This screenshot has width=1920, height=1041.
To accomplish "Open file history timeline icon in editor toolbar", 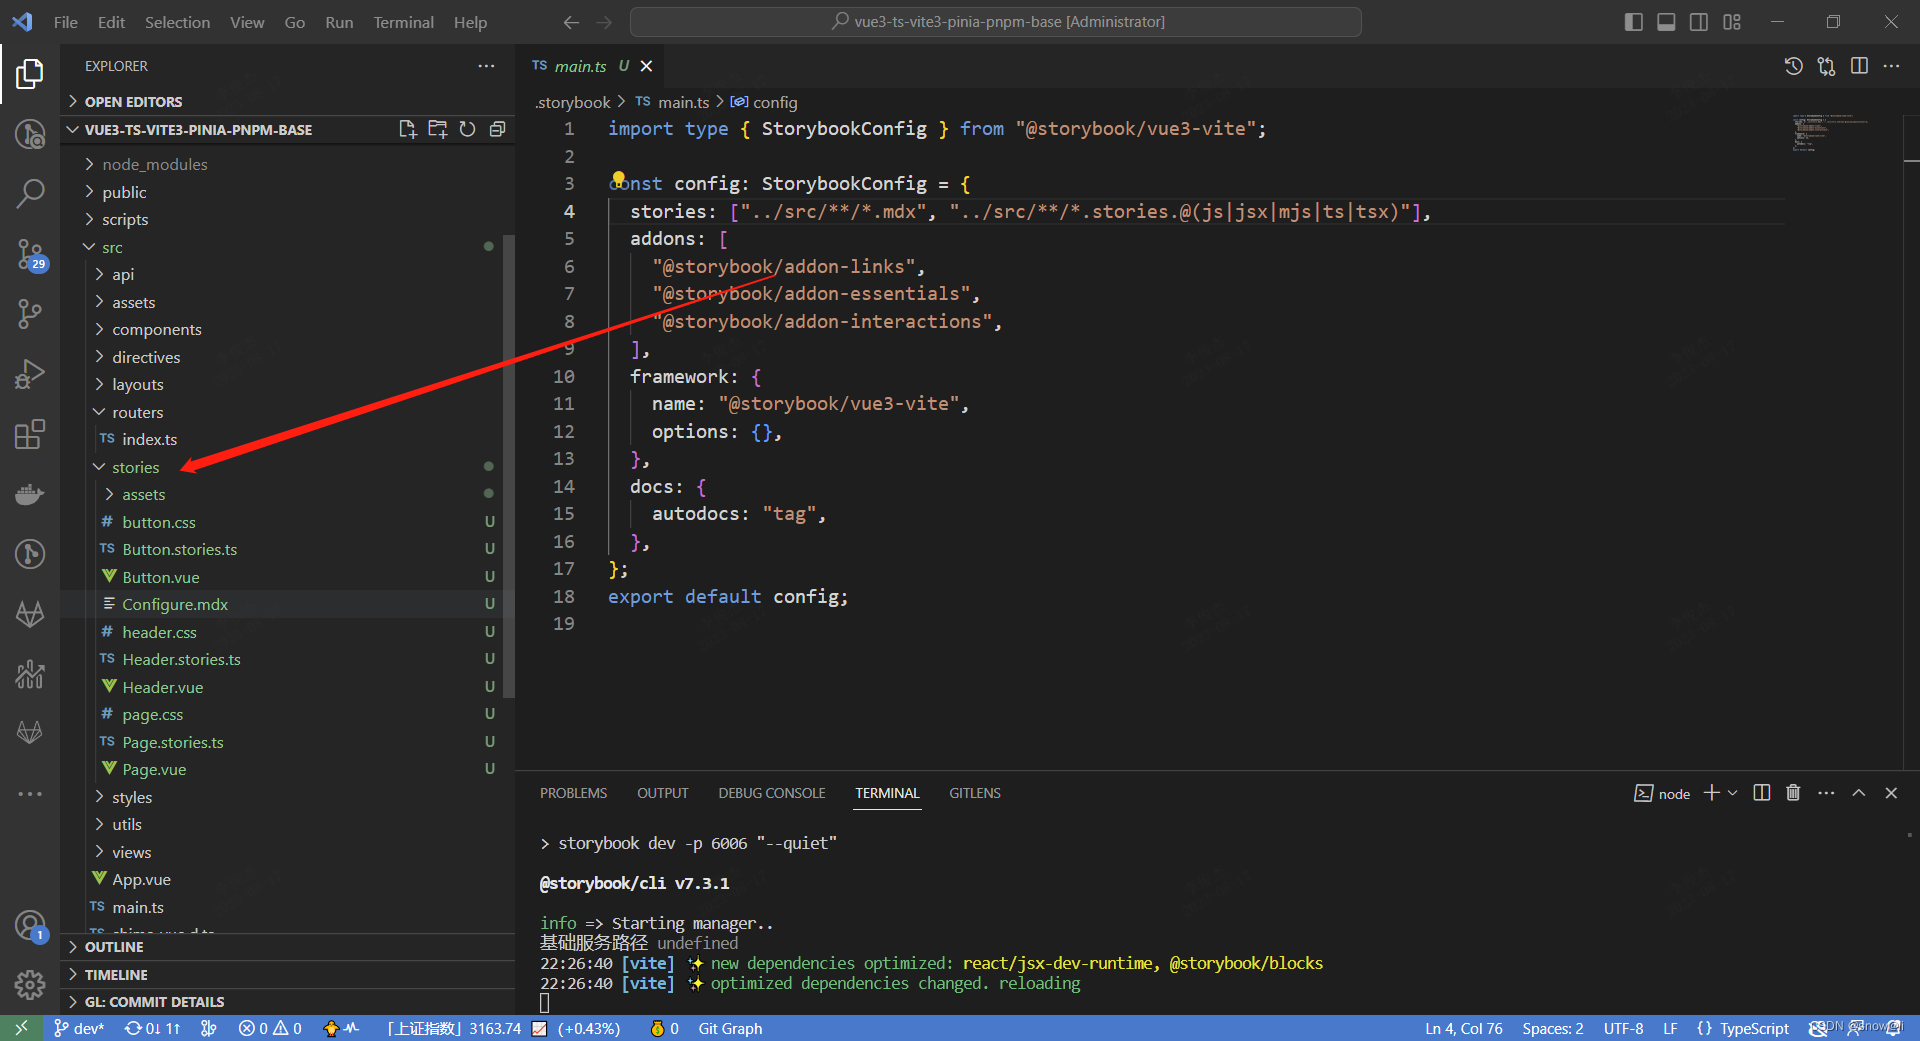I will (x=1794, y=66).
